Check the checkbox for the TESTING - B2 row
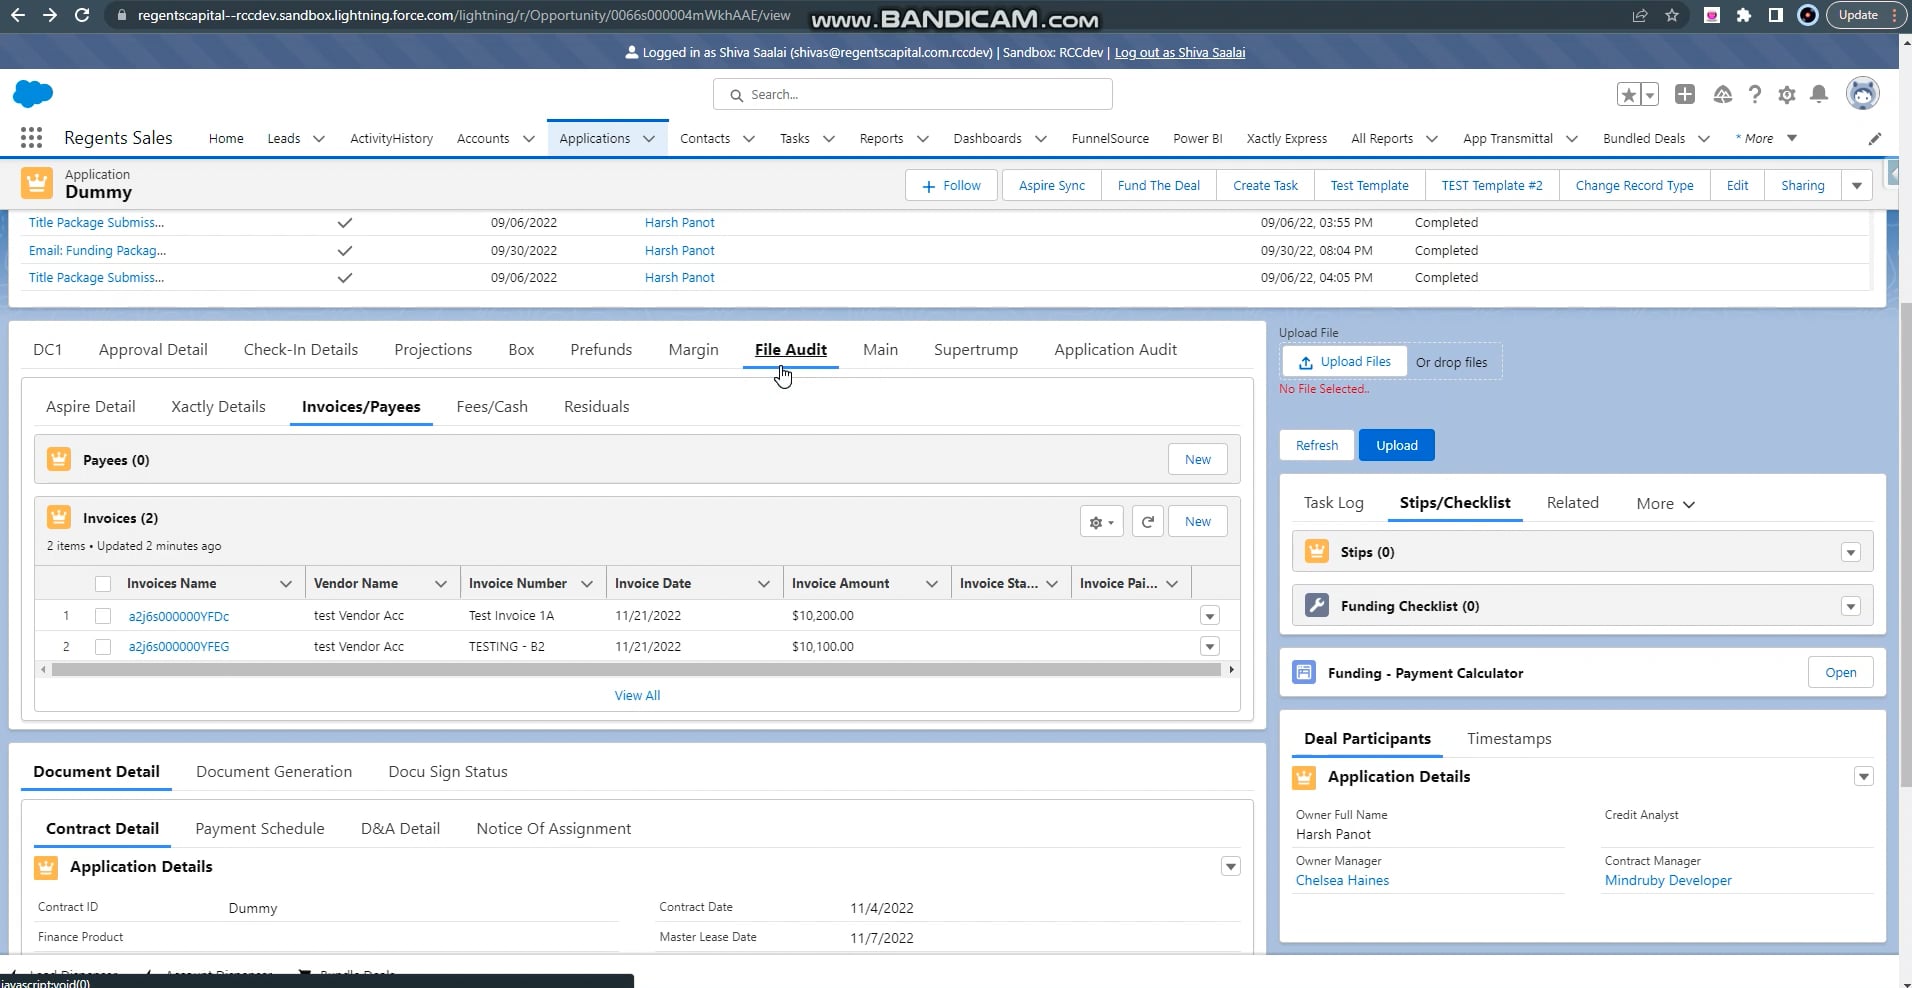The height and width of the screenshot is (988, 1912). click(x=102, y=646)
